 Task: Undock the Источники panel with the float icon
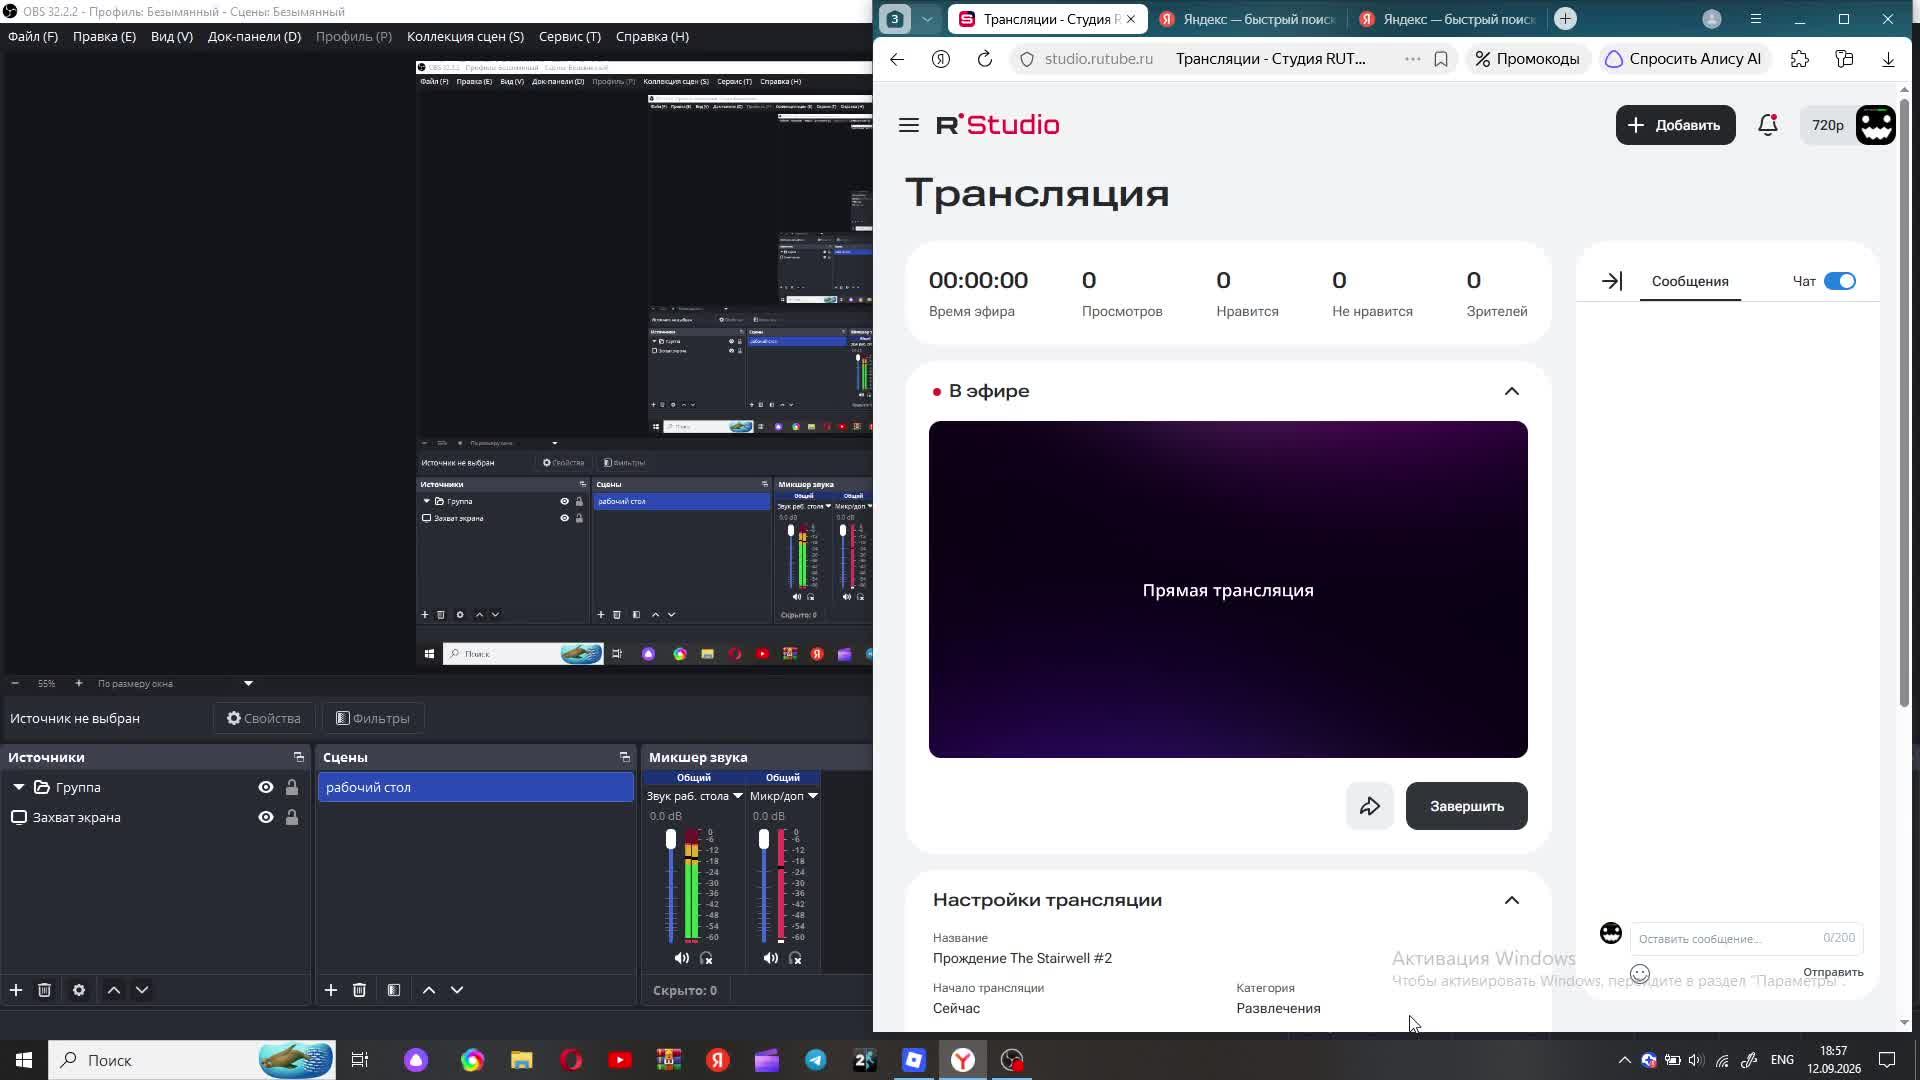(298, 757)
